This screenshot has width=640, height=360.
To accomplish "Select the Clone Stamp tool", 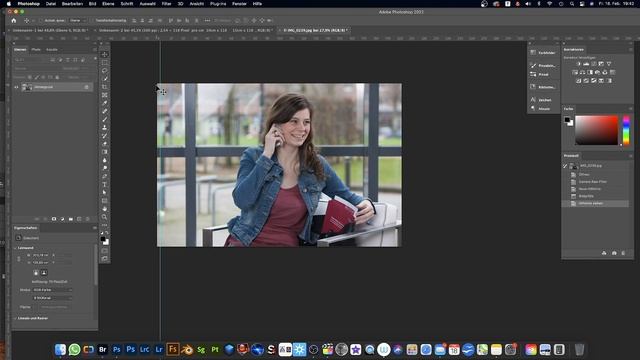I will [x=104, y=128].
